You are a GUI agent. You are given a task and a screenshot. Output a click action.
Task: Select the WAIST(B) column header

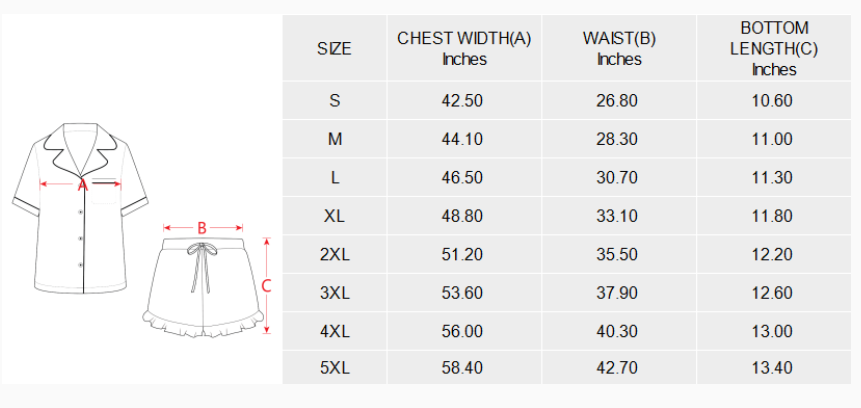(x=619, y=48)
